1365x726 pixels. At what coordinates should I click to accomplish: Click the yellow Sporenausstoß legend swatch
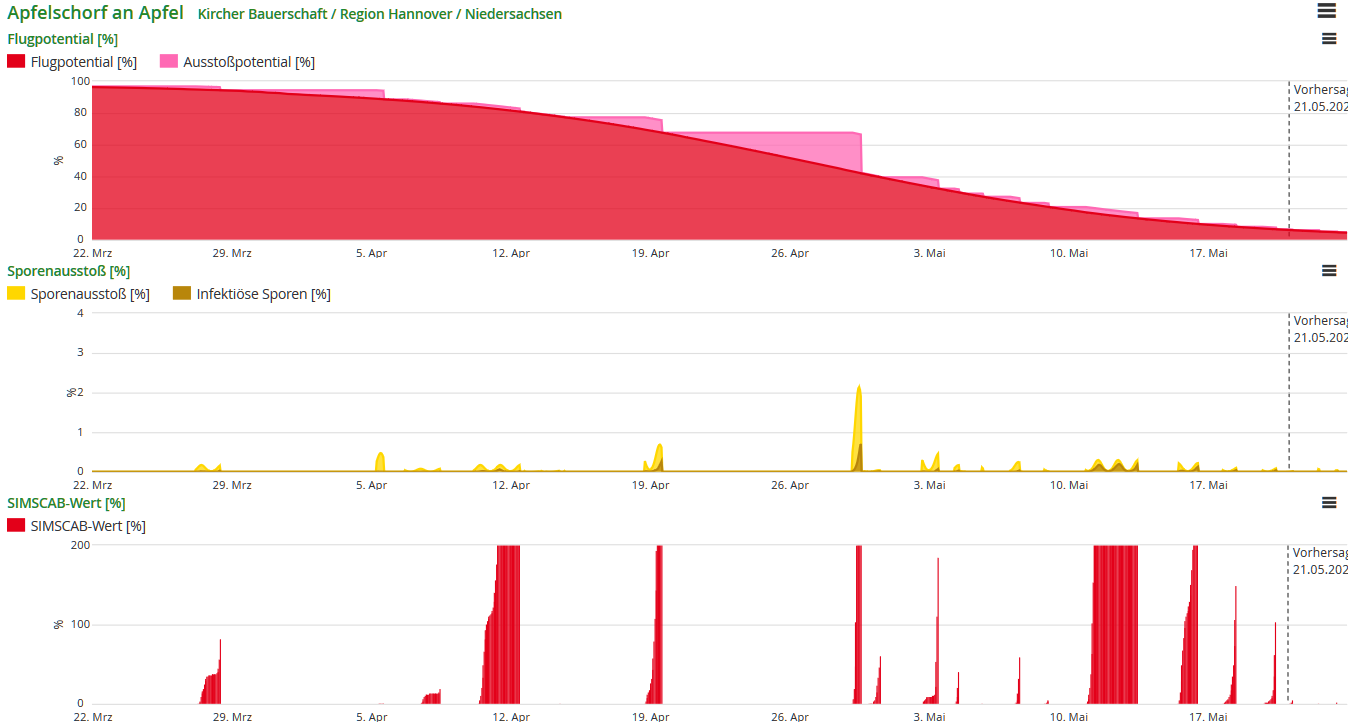pos(16,294)
